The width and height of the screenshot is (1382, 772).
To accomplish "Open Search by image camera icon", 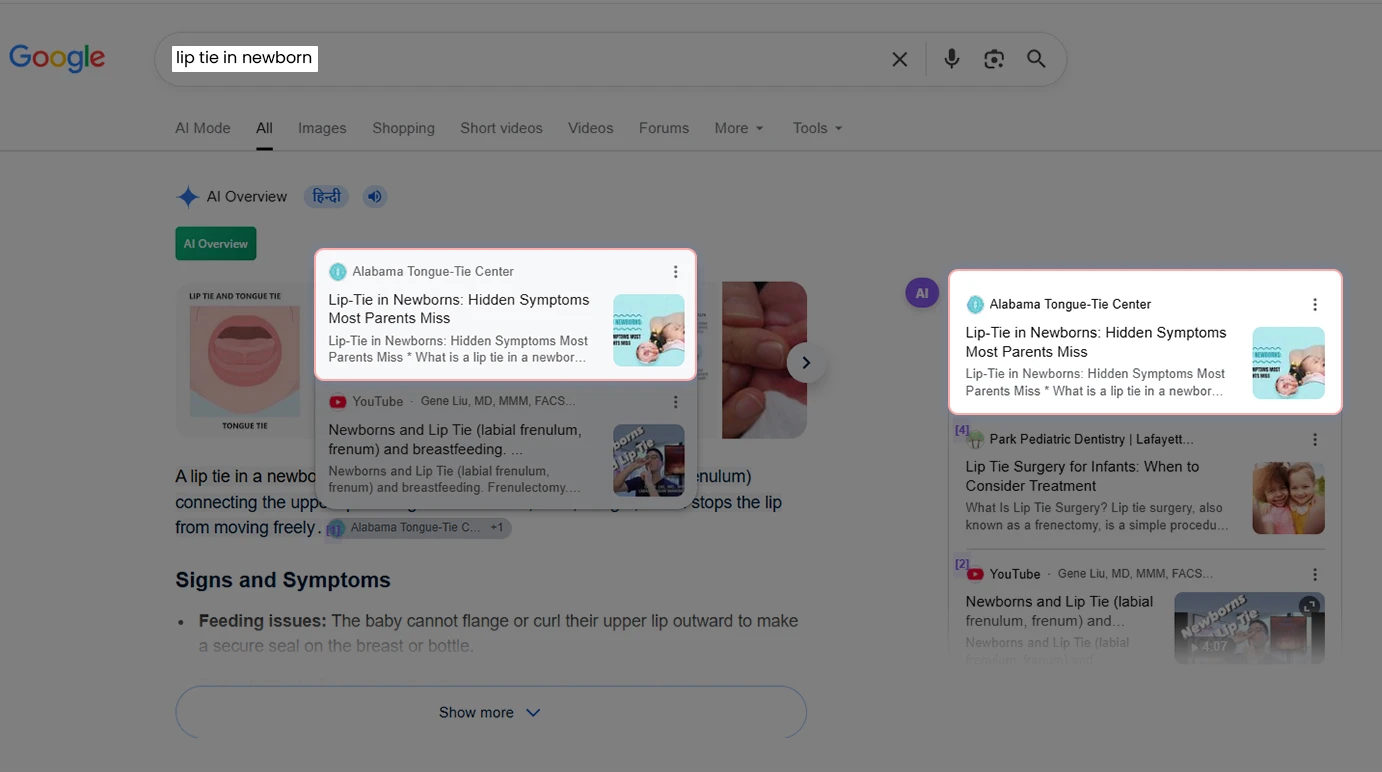I will tap(994, 59).
